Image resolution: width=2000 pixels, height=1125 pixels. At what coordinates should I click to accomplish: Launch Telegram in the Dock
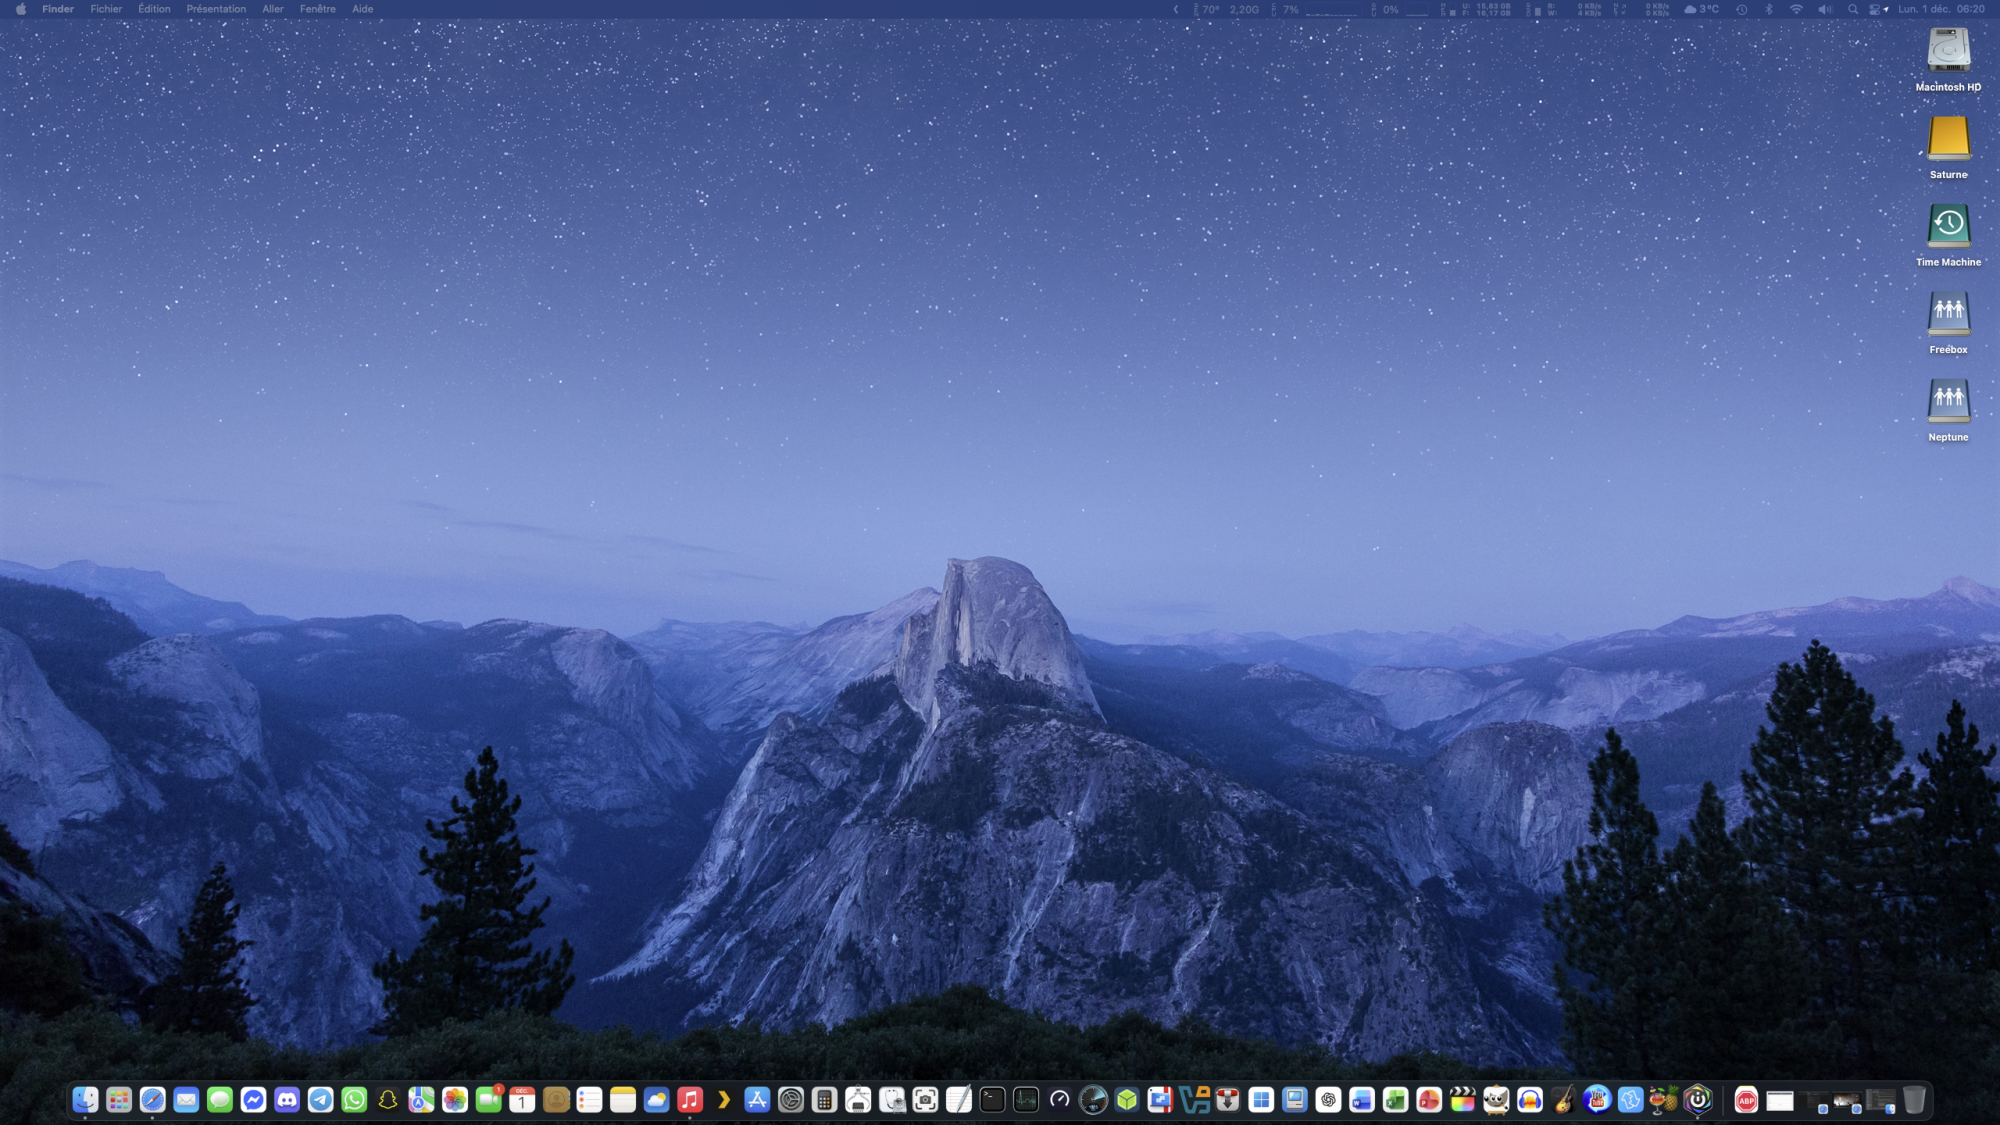coord(321,1100)
